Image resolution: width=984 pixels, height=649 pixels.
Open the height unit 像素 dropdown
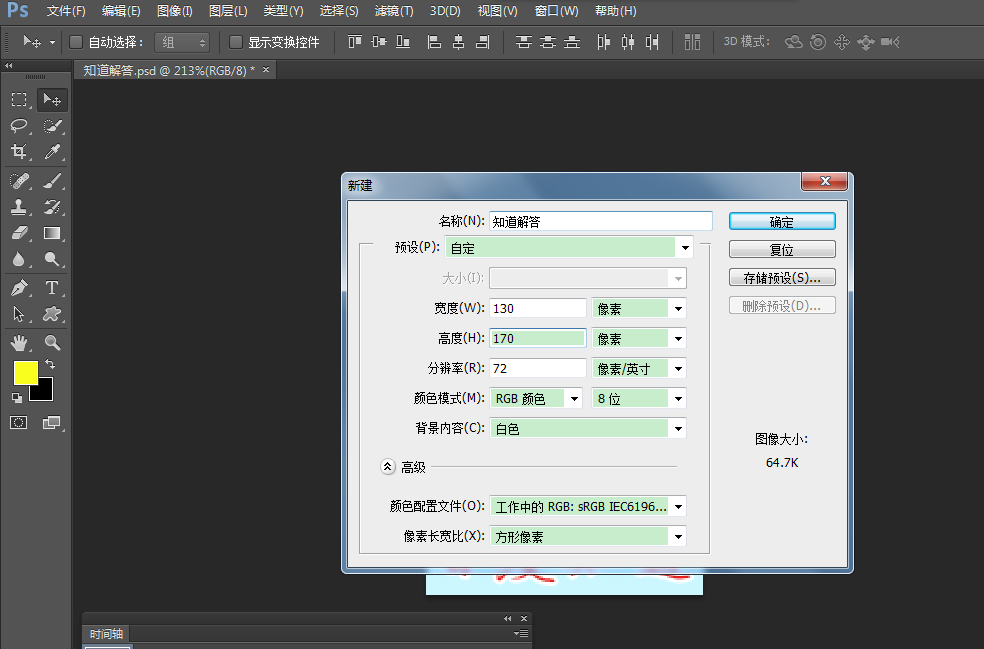click(639, 338)
